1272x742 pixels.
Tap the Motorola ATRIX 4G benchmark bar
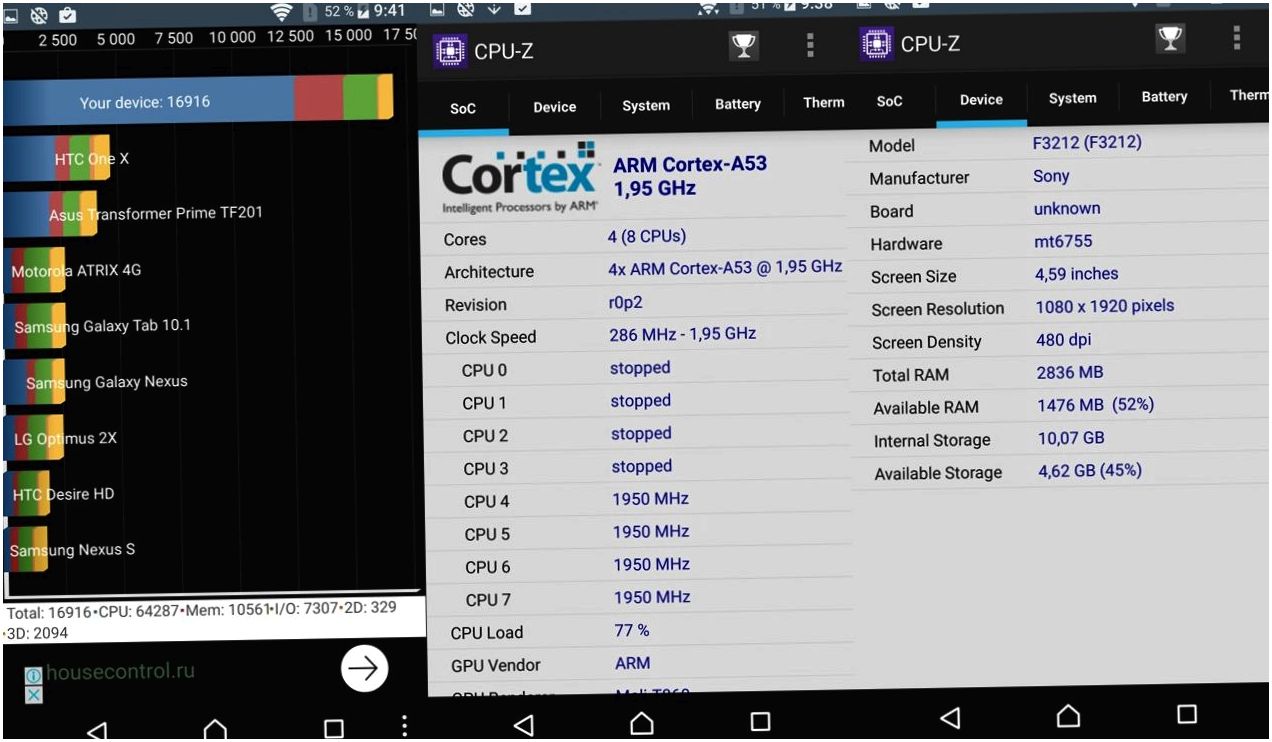[35, 270]
